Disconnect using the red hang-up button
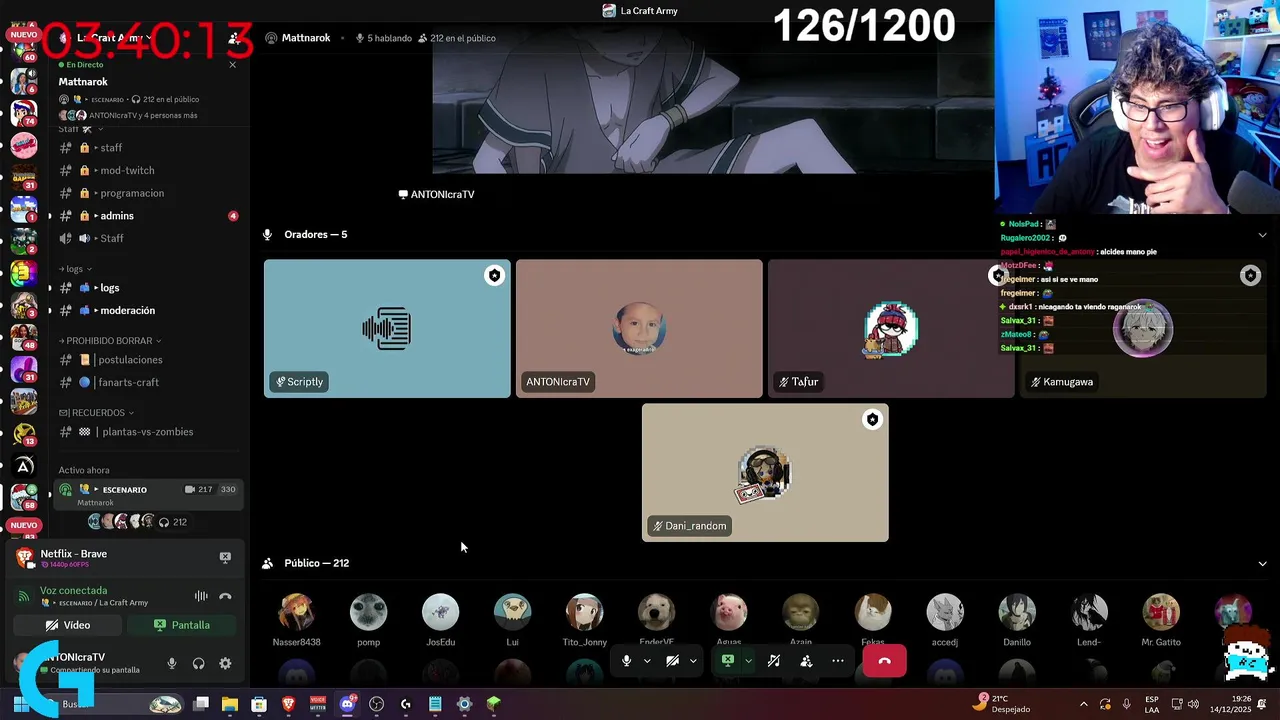This screenshot has width=1280, height=720. coord(884,661)
